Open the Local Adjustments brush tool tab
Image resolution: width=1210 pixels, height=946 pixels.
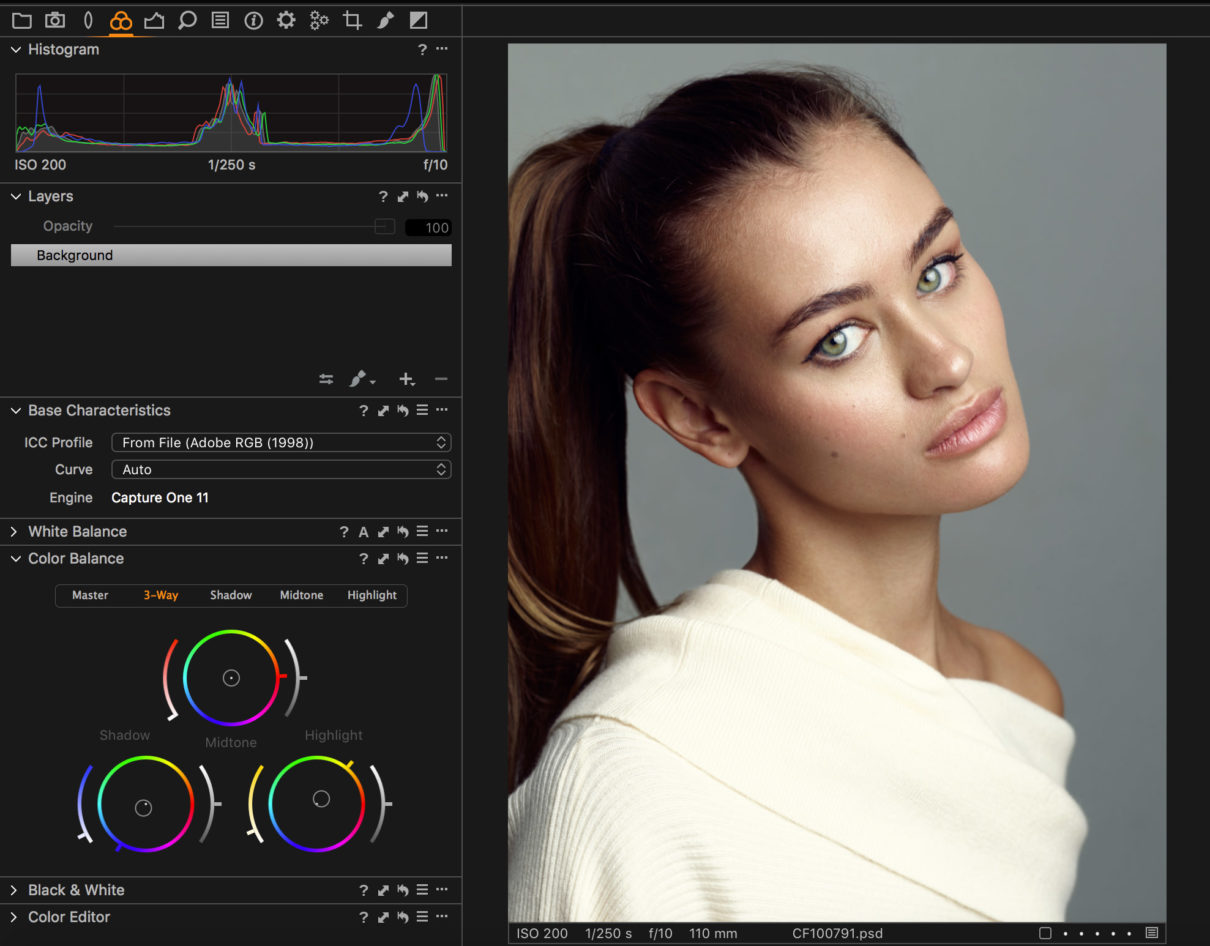385,19
